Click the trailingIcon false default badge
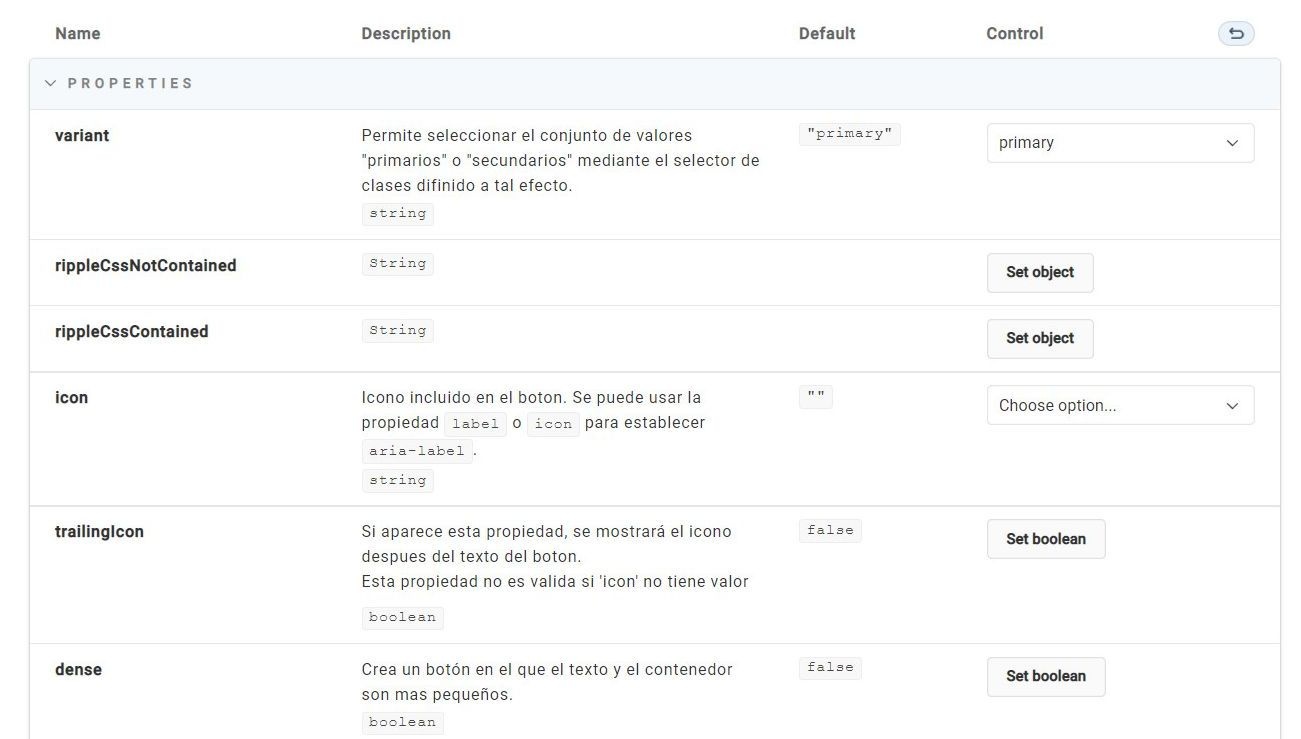Image resolution: width=1301 pixels, height=739 pixels. coord(830,531)
